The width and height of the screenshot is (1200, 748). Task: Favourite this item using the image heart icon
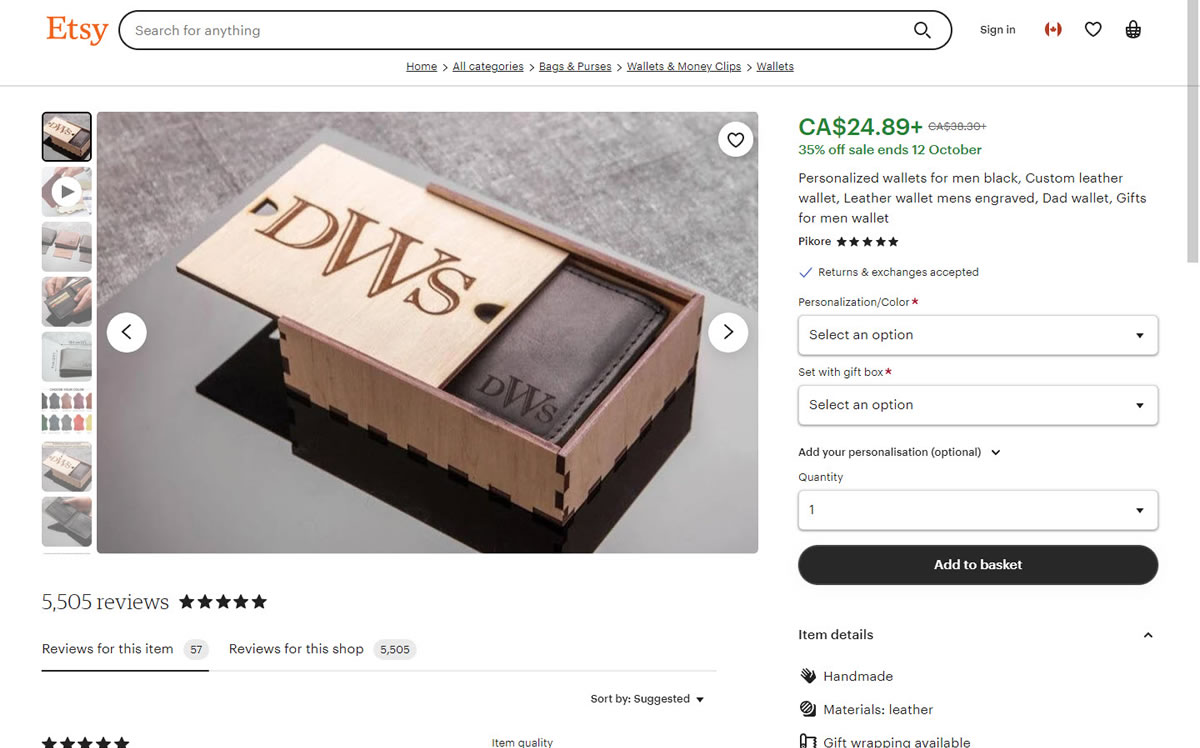[x=735, y=140]
